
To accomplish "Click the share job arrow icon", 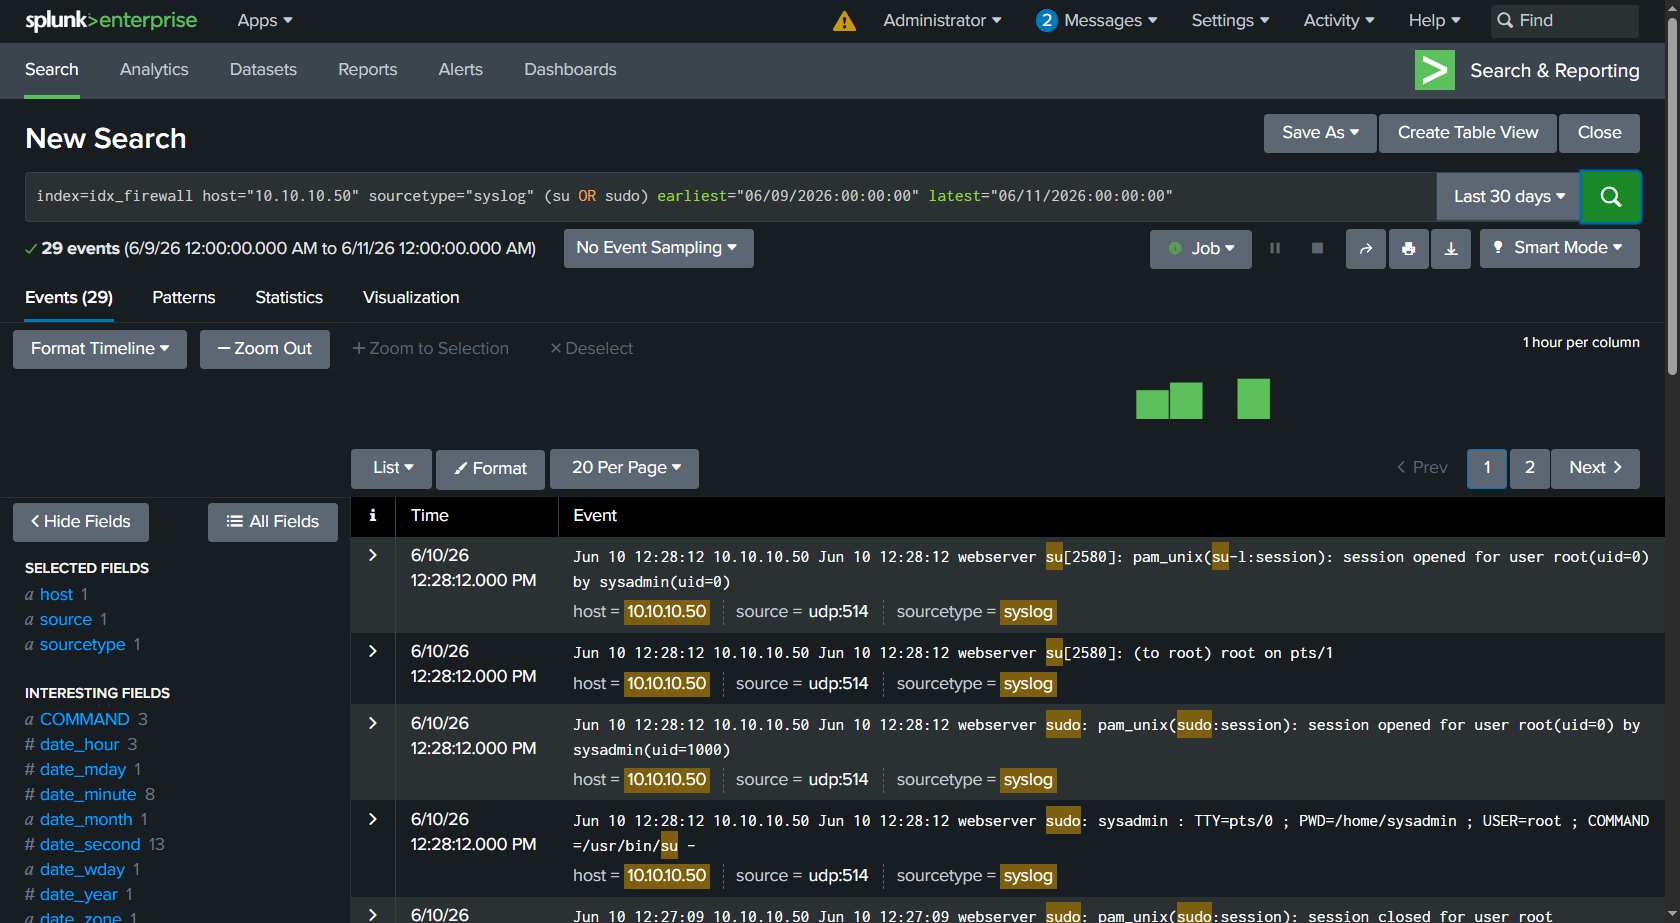I will 1366,249.
